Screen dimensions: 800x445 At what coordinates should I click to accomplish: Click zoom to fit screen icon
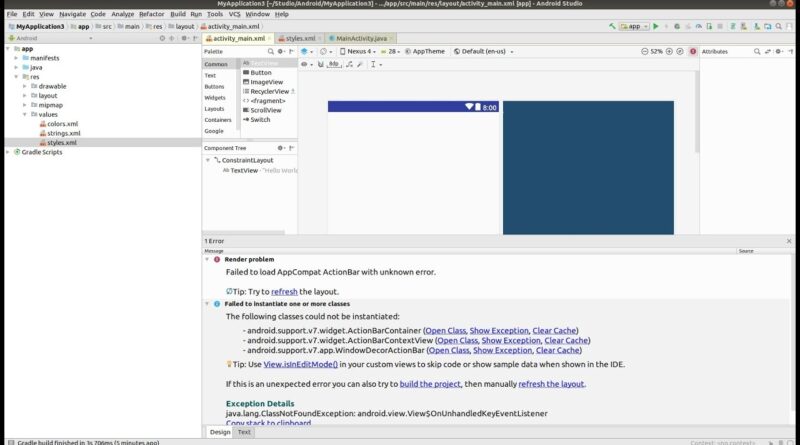(x=680, y=52)
